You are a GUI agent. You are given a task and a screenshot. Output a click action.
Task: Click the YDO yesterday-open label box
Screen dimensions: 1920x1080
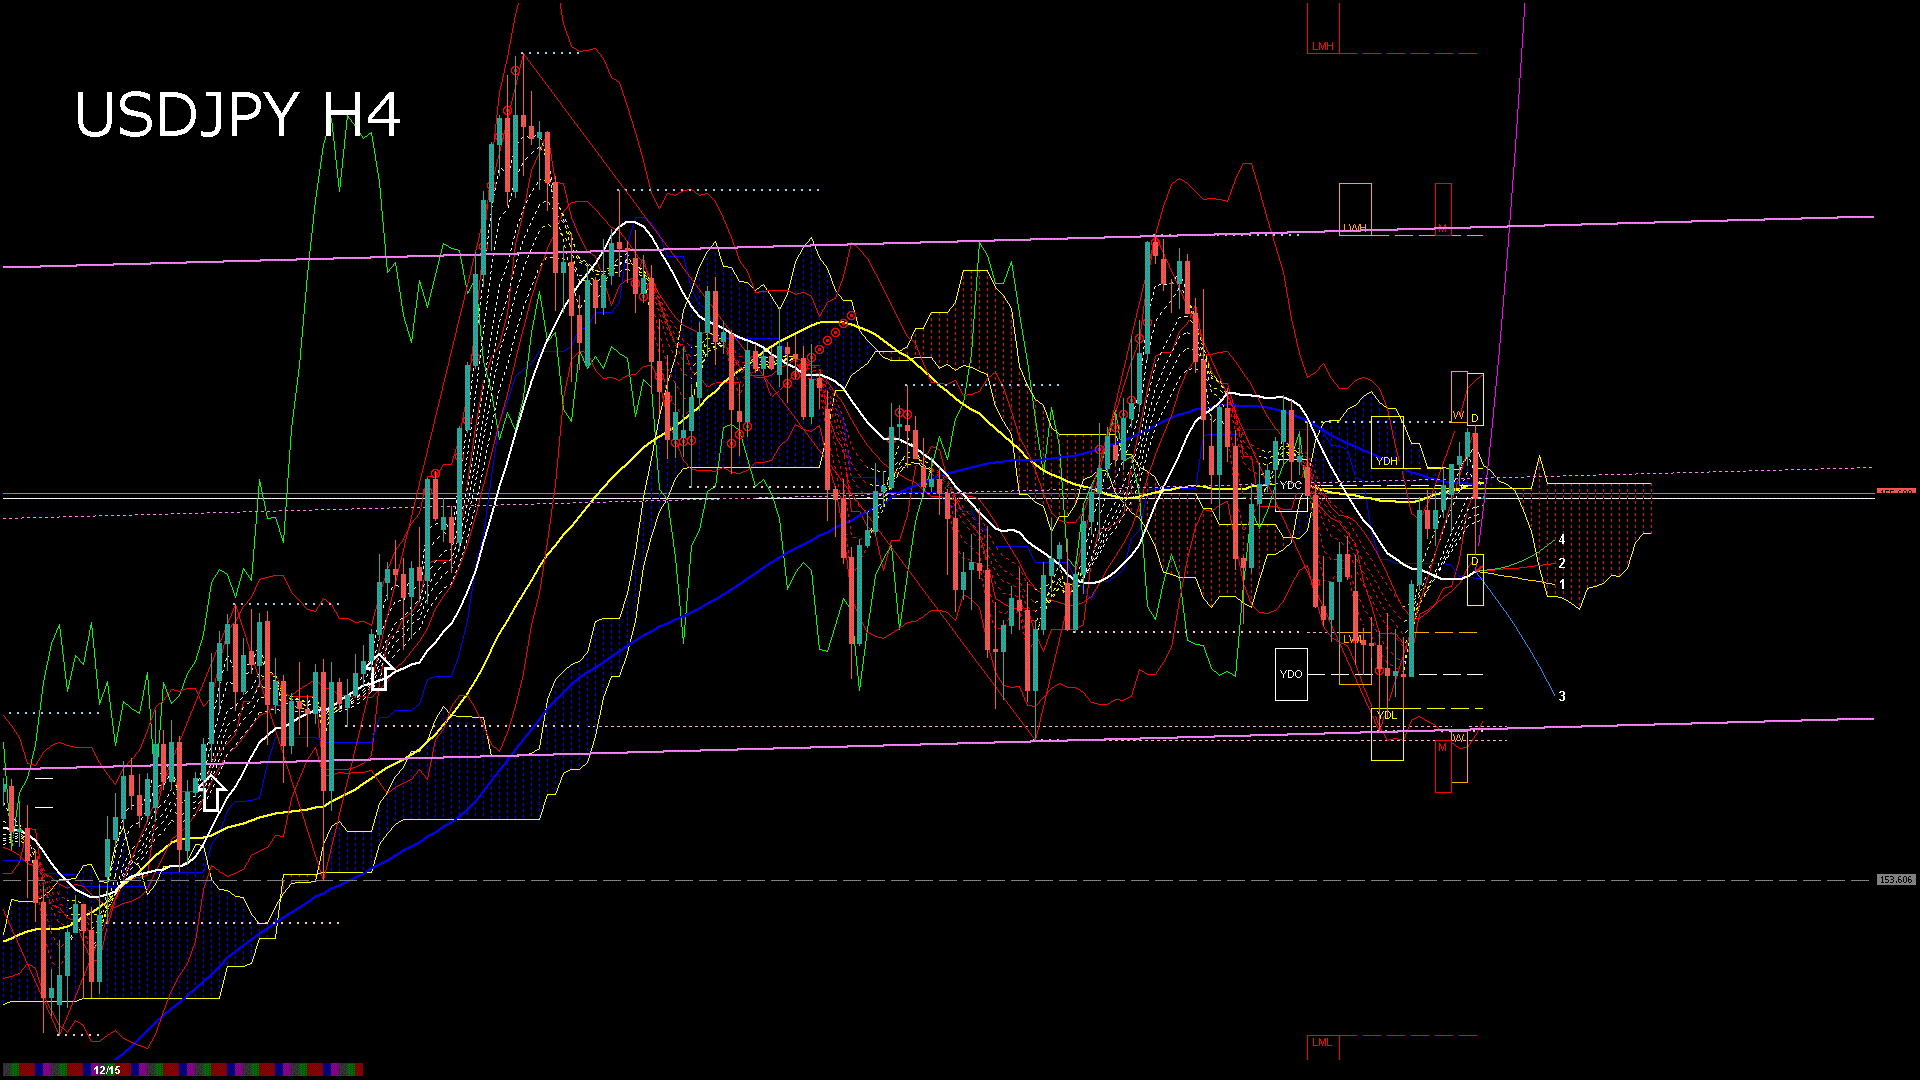[1291, 675]
